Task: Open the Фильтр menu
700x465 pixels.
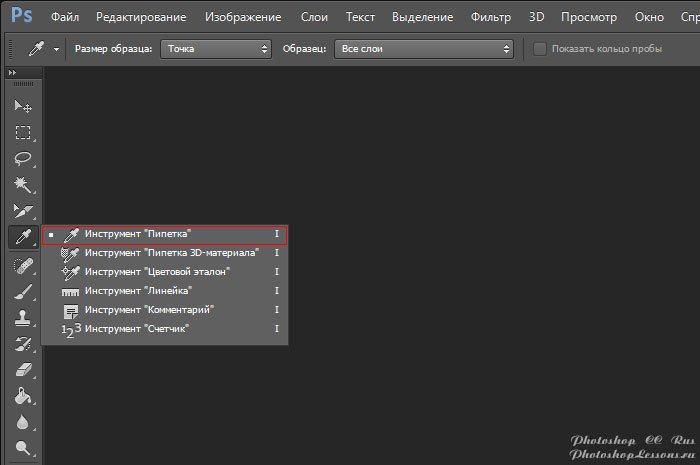Action: tap(489, 18)
